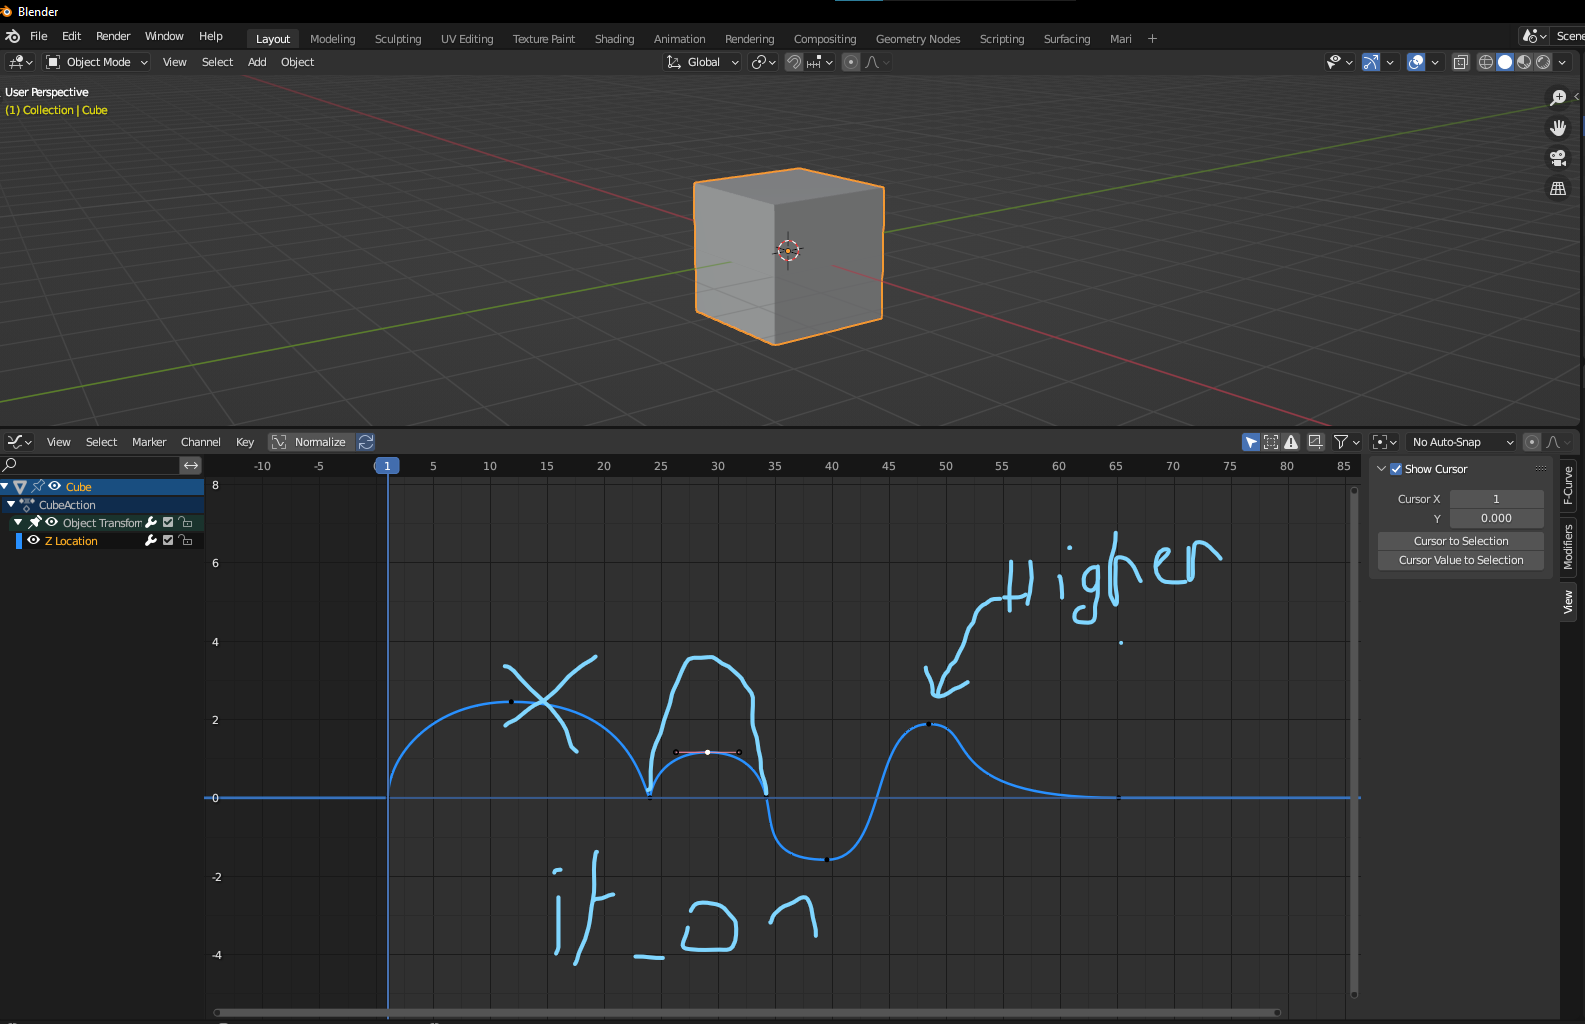Image resolution: width=1585 pixels, height=1024 pixels.
Task: Switch to the Geometry Nodes workspace tab
Action: (918, 39)
